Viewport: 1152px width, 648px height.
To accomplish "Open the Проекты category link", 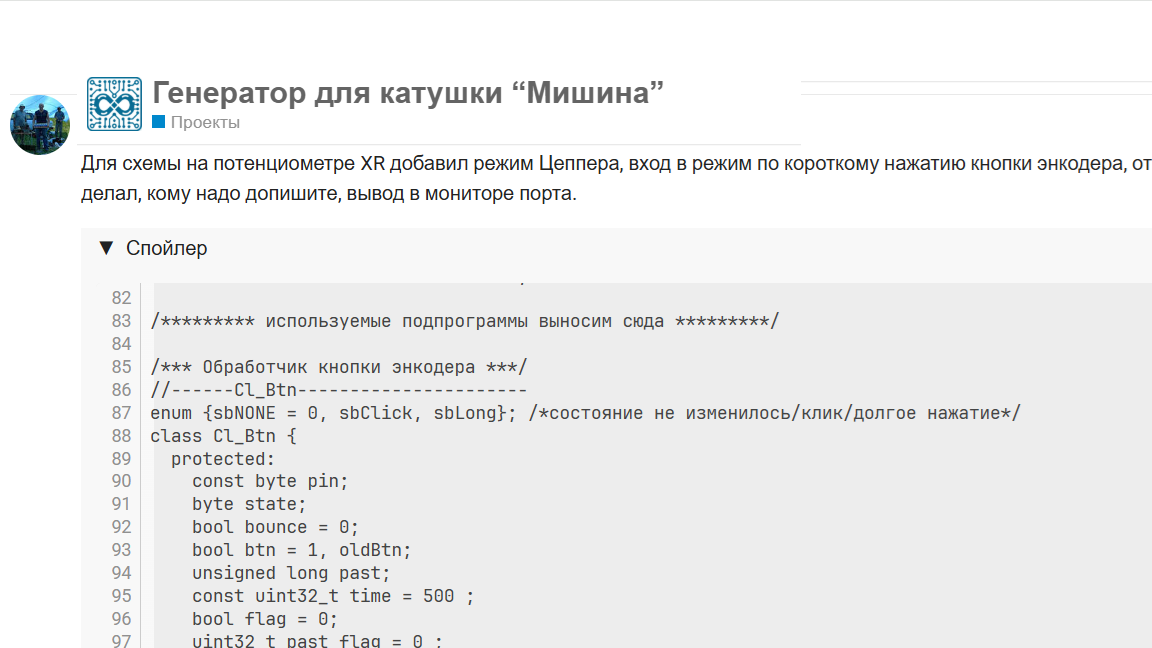I will point(206,122).
